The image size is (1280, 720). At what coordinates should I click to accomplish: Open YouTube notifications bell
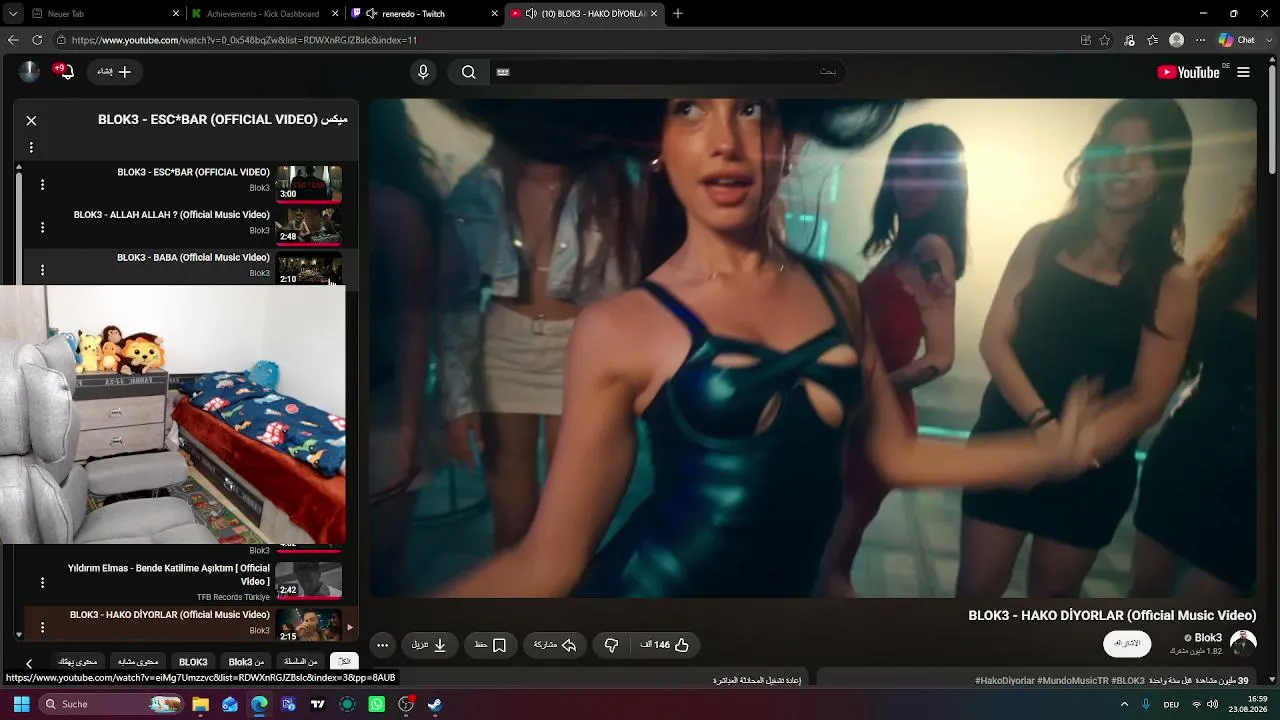[66, 72]
